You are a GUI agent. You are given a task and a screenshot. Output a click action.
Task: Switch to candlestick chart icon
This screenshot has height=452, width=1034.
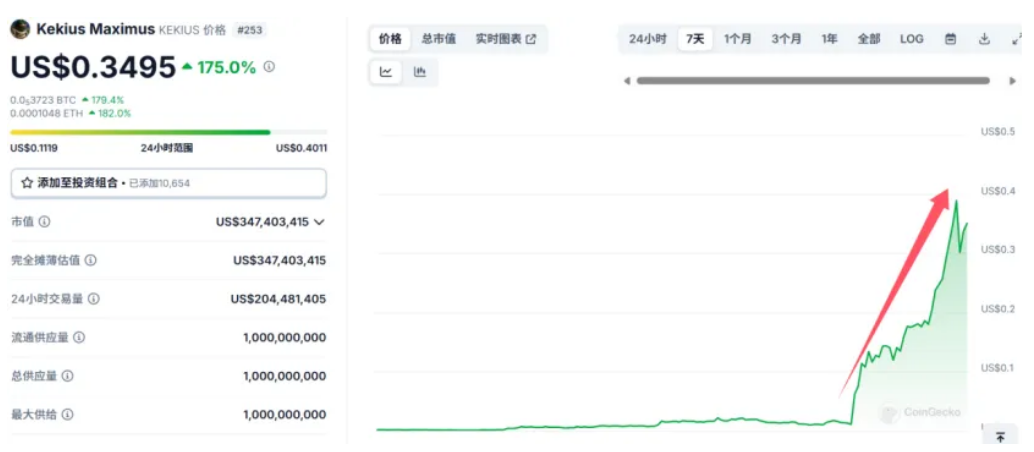pyautogui.click(x=419, y=72)
